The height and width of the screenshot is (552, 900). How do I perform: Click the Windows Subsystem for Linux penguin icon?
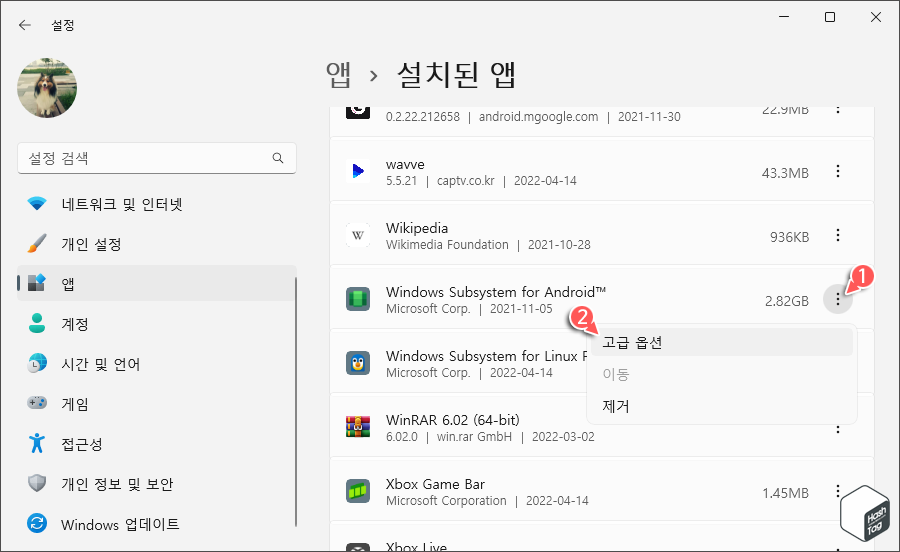pos(358,363)
